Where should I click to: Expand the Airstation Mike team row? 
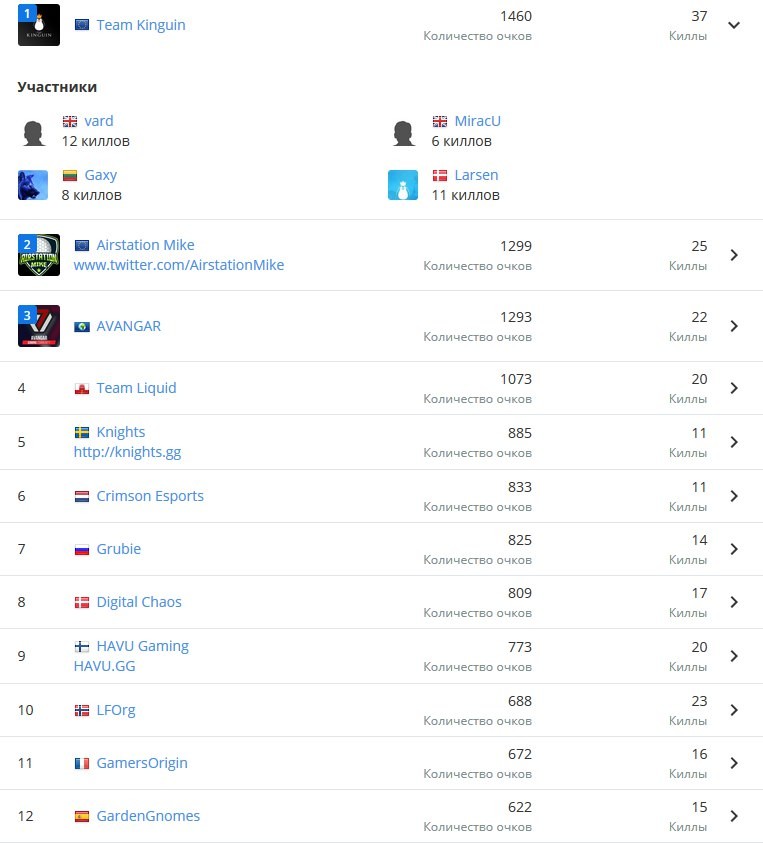tap(734, 255)
